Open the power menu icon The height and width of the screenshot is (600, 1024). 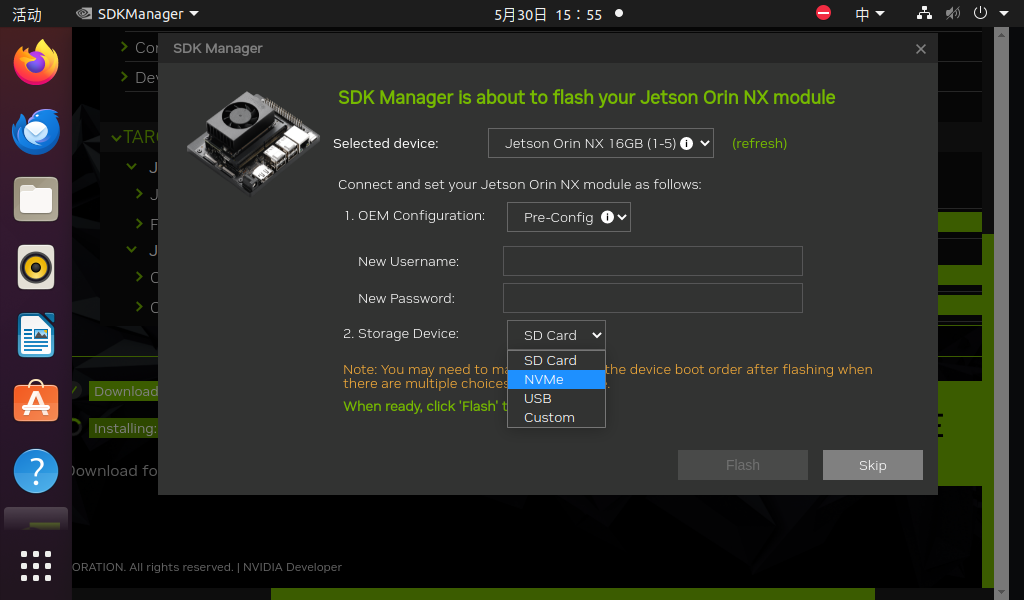[980, 13]
